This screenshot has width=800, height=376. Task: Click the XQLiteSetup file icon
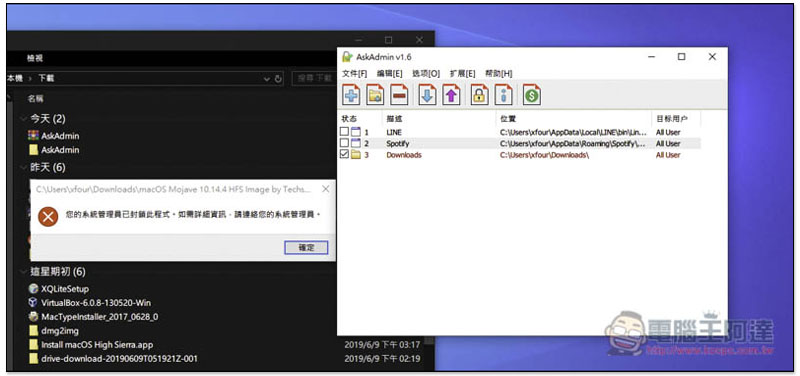[33, 289]
